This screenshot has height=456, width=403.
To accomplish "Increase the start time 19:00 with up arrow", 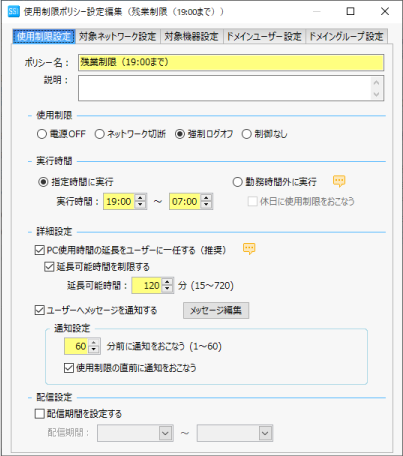I will pyautogui.click(x=140, y=198).
